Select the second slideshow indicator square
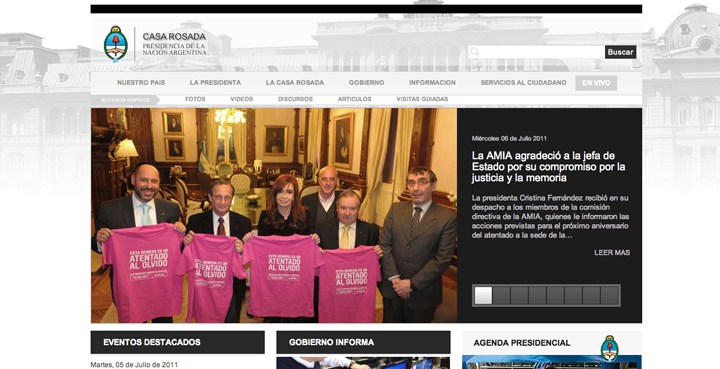The width and height of the screenshot is (720, 369). click(501, 296)
